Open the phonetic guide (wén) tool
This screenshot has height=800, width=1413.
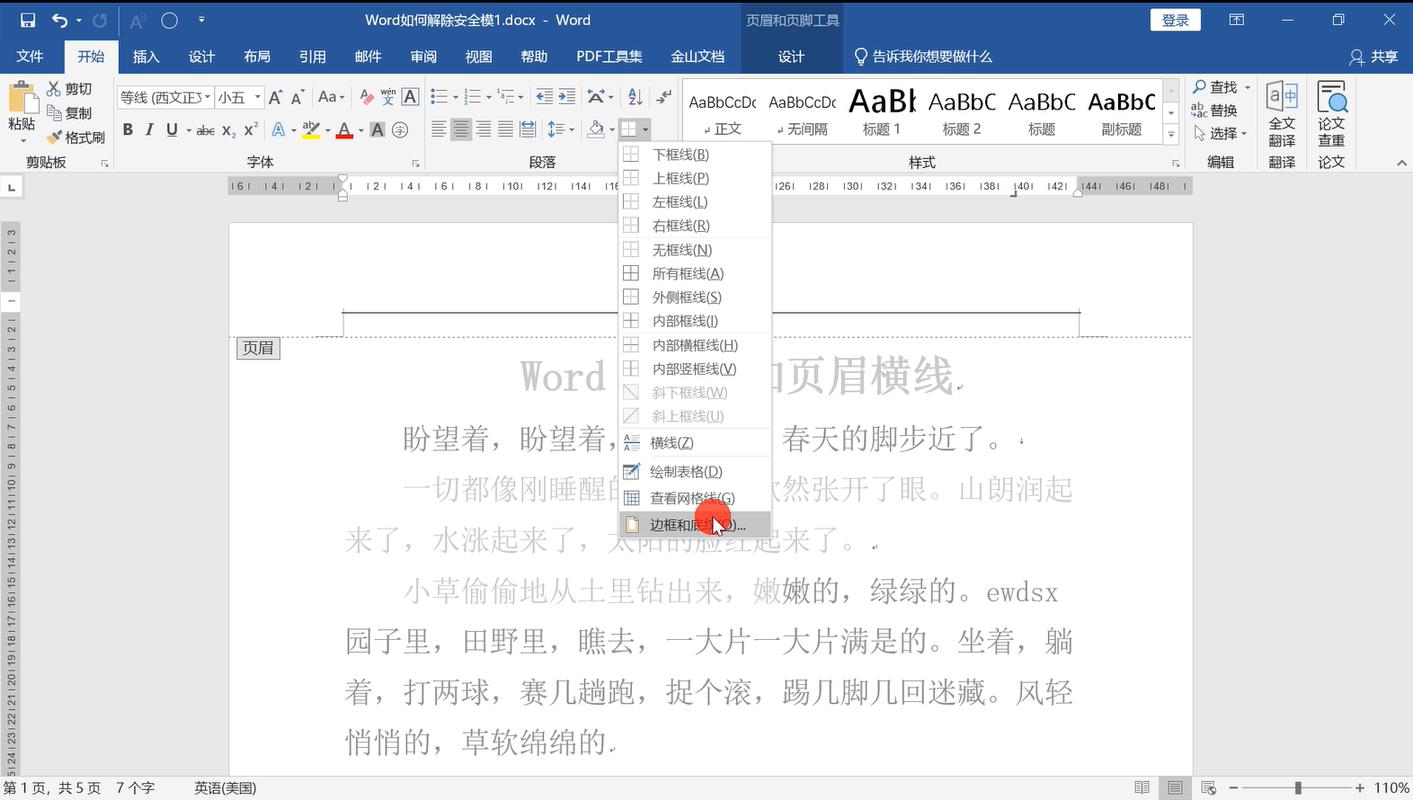coord(388,97)
